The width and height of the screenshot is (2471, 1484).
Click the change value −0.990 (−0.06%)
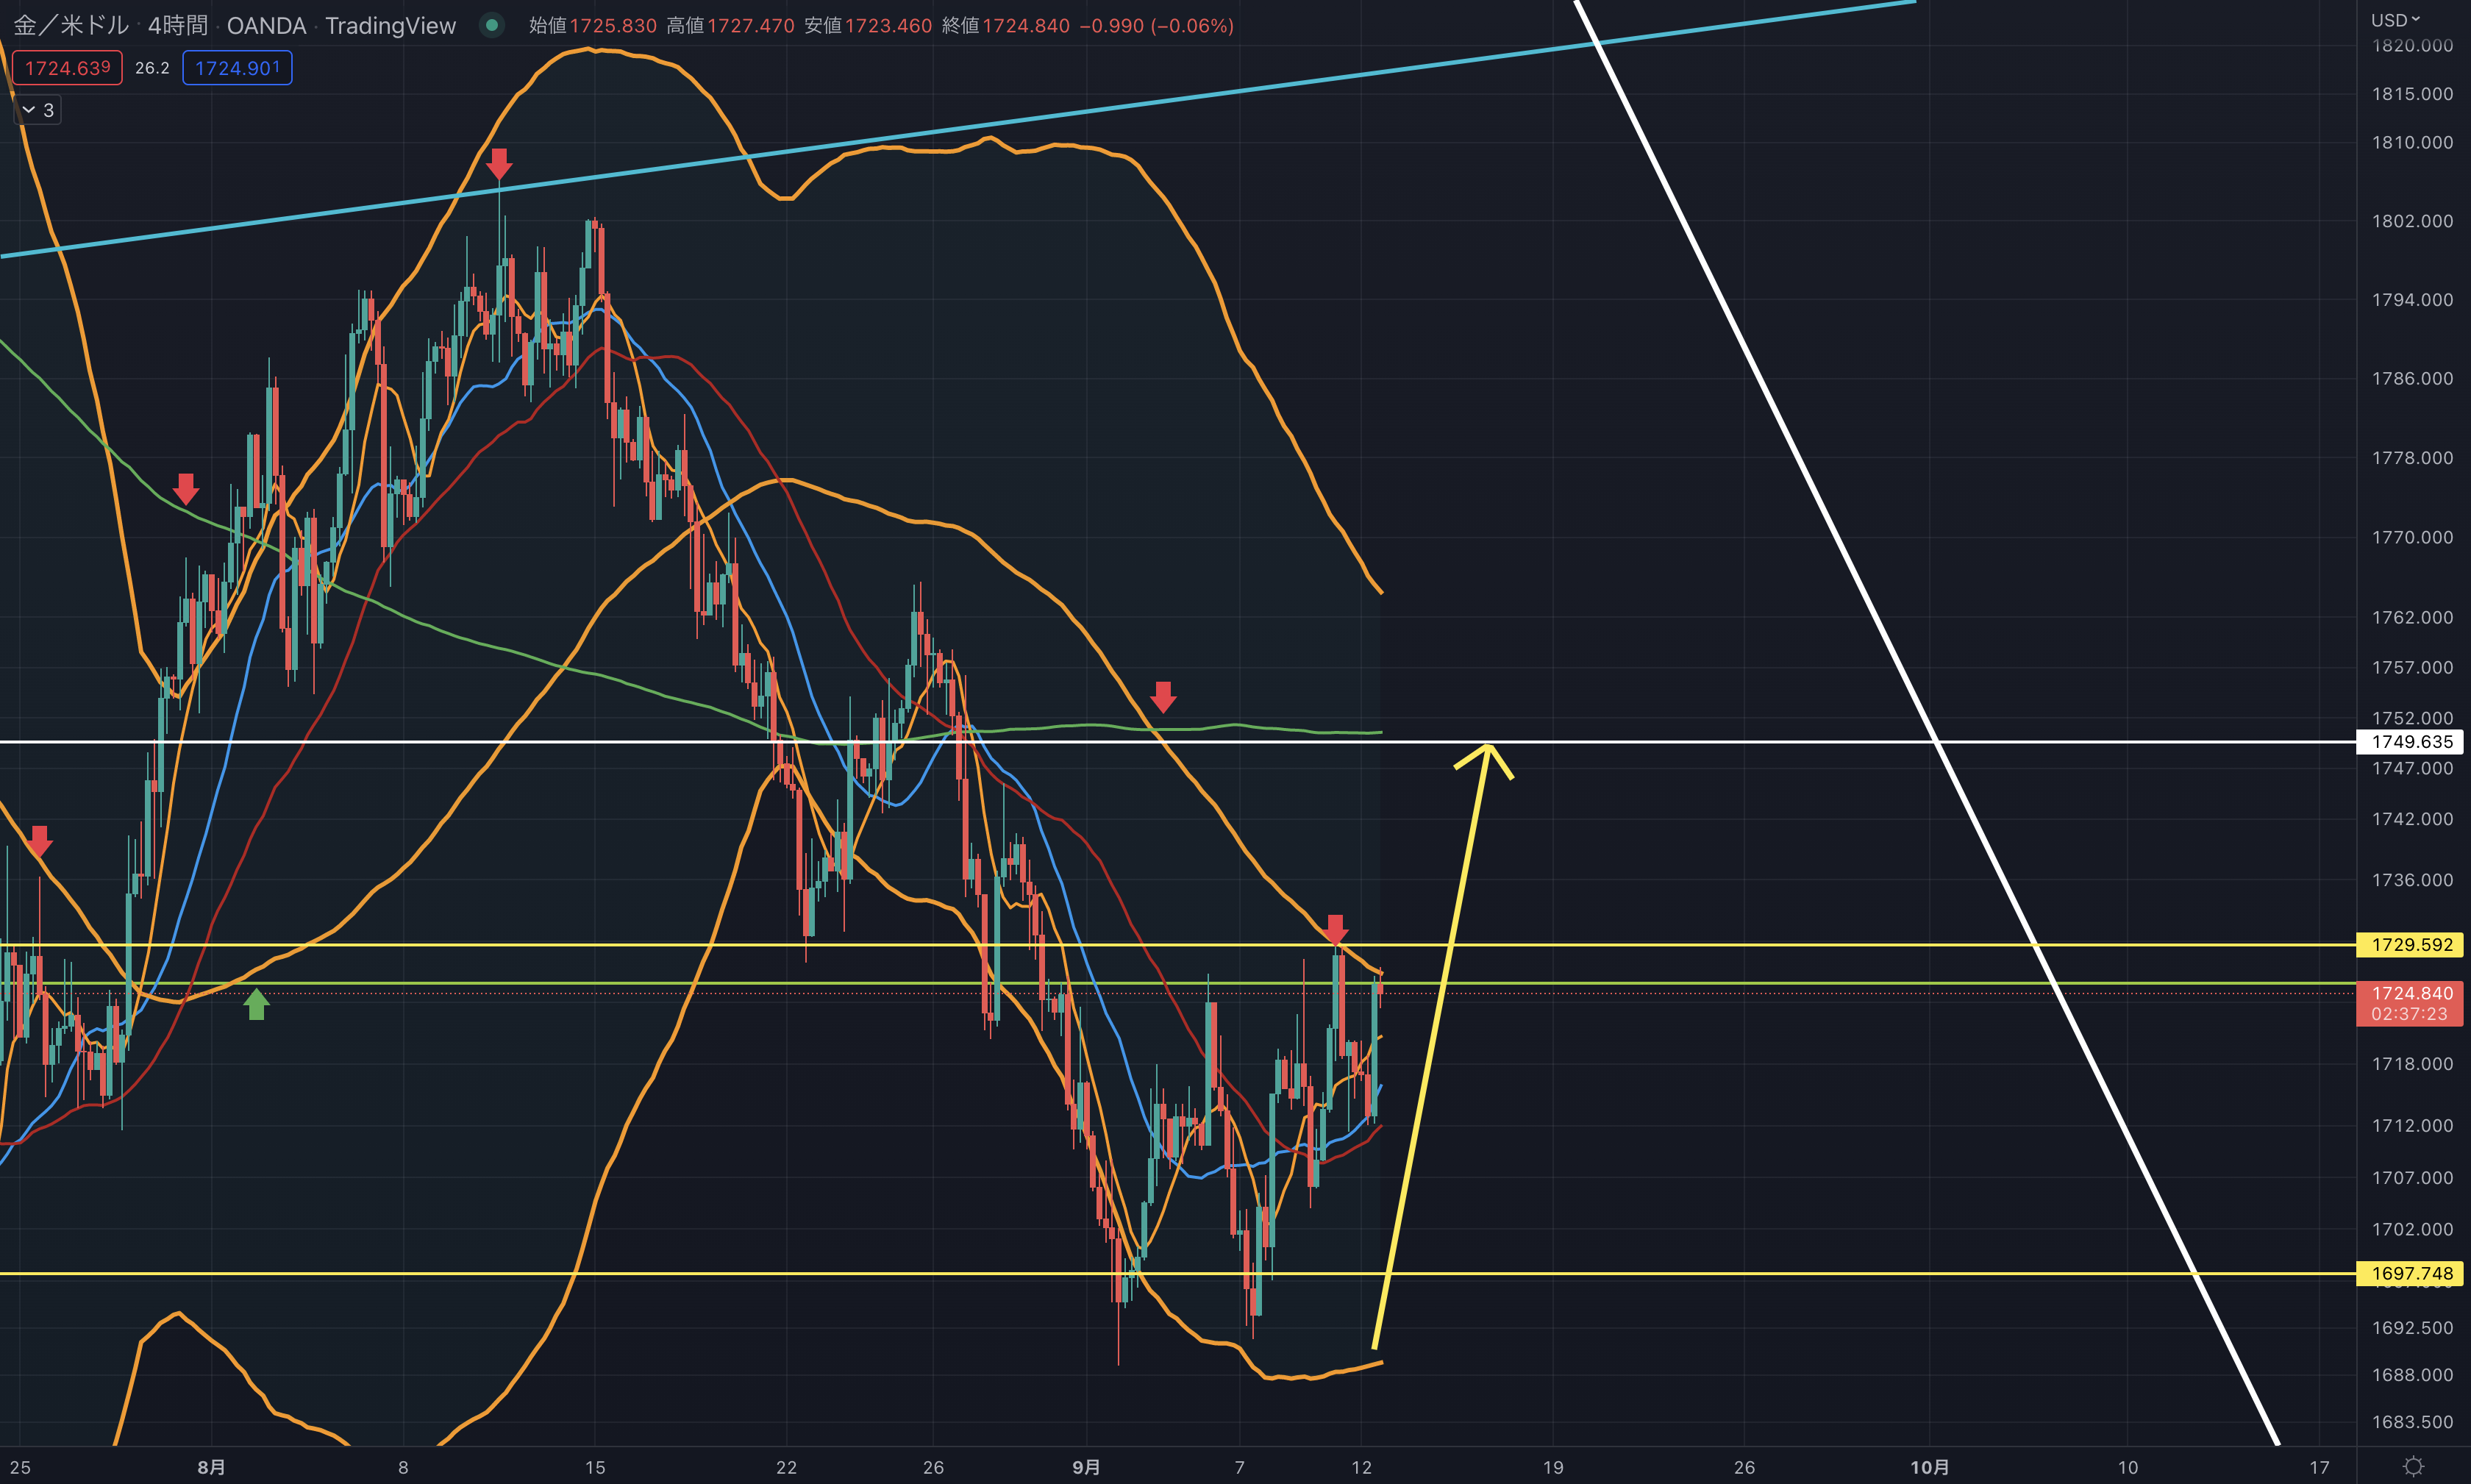pos(1156,25)
